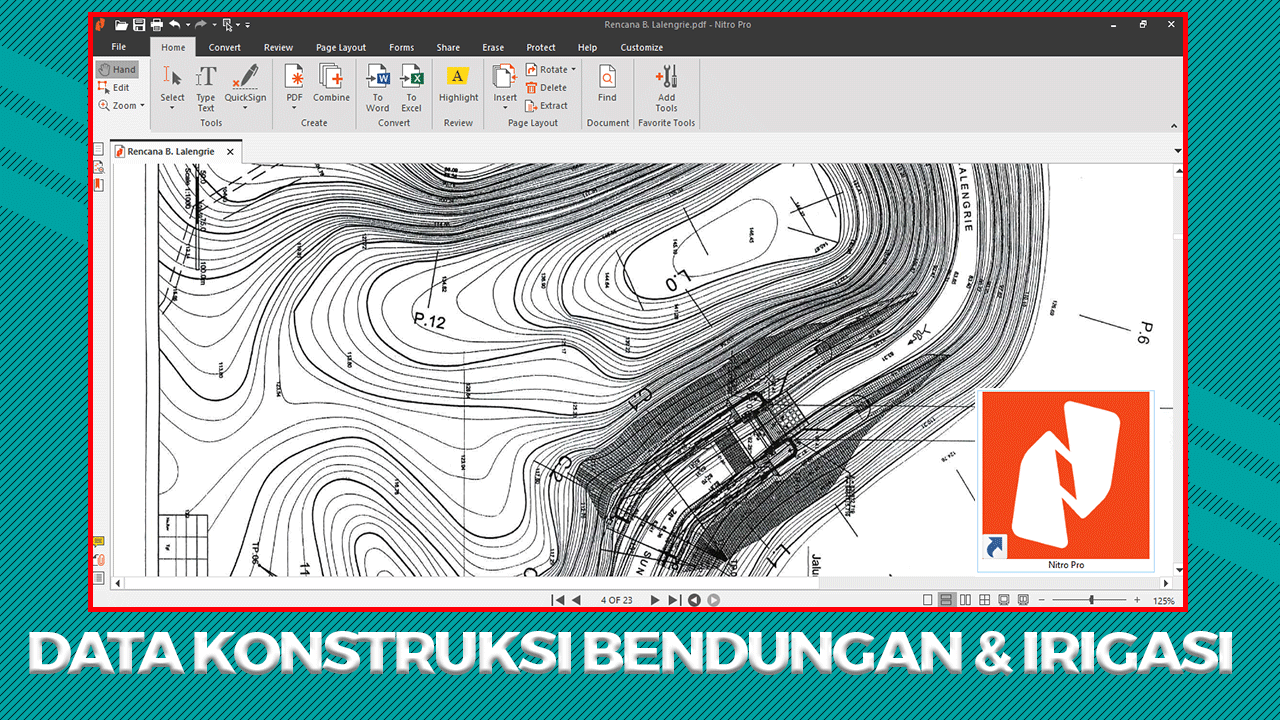Image resolution: width=1280 pixels, height=720 pixels.
Task: Click Extract pages button
Action: 547,106
